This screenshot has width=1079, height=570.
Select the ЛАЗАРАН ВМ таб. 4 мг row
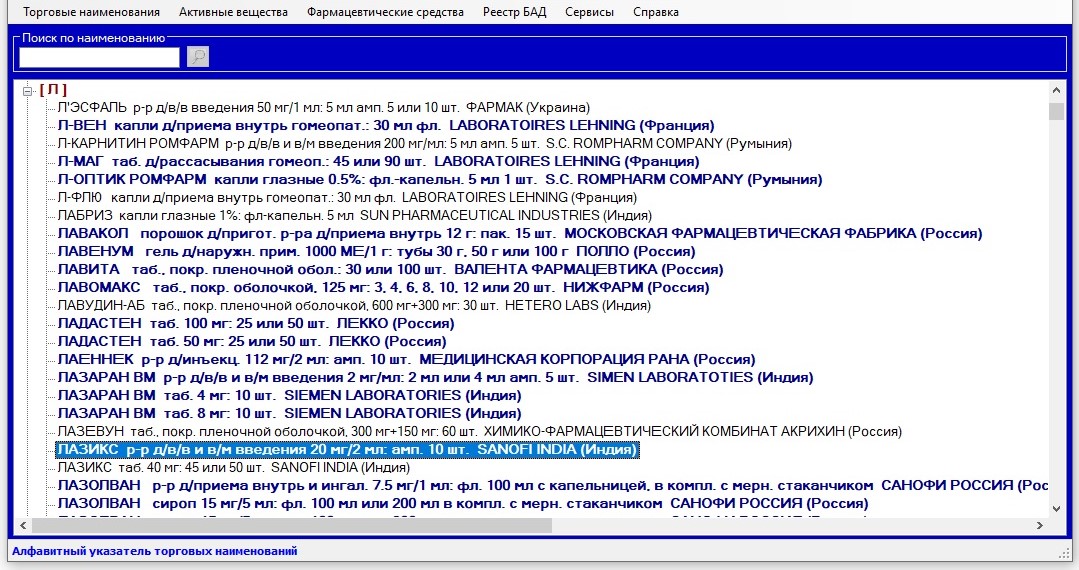[290, 394]
